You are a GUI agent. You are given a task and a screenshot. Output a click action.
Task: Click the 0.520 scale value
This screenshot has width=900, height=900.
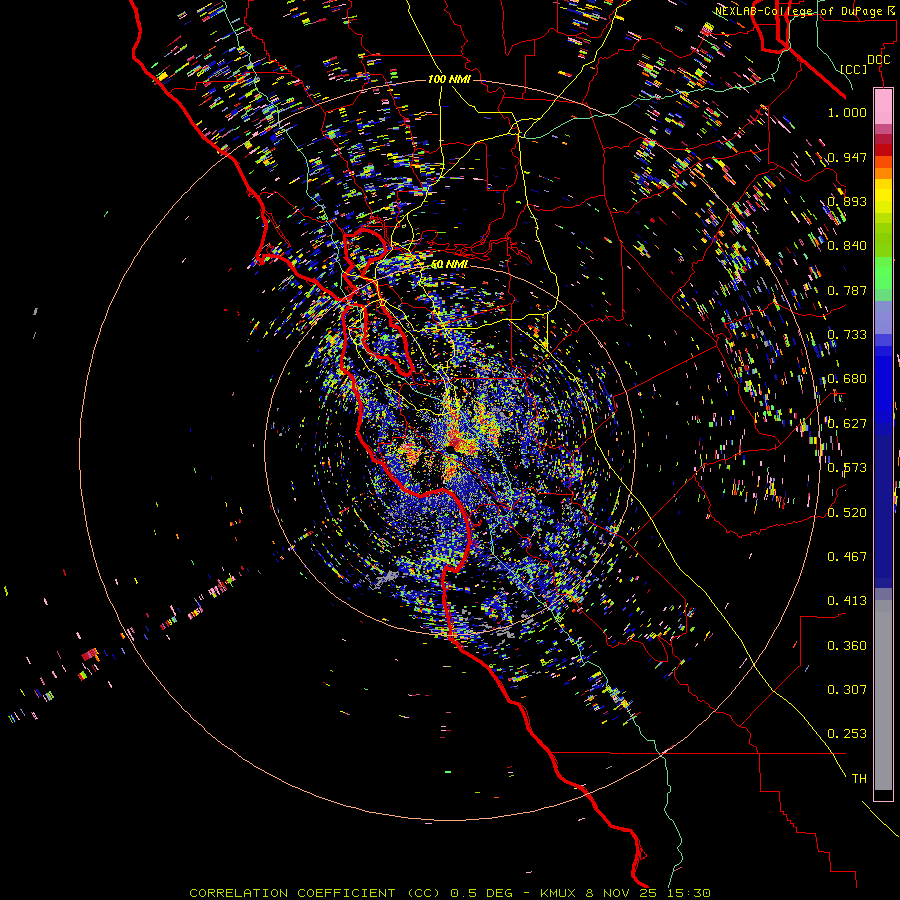[x=847, y=513]
